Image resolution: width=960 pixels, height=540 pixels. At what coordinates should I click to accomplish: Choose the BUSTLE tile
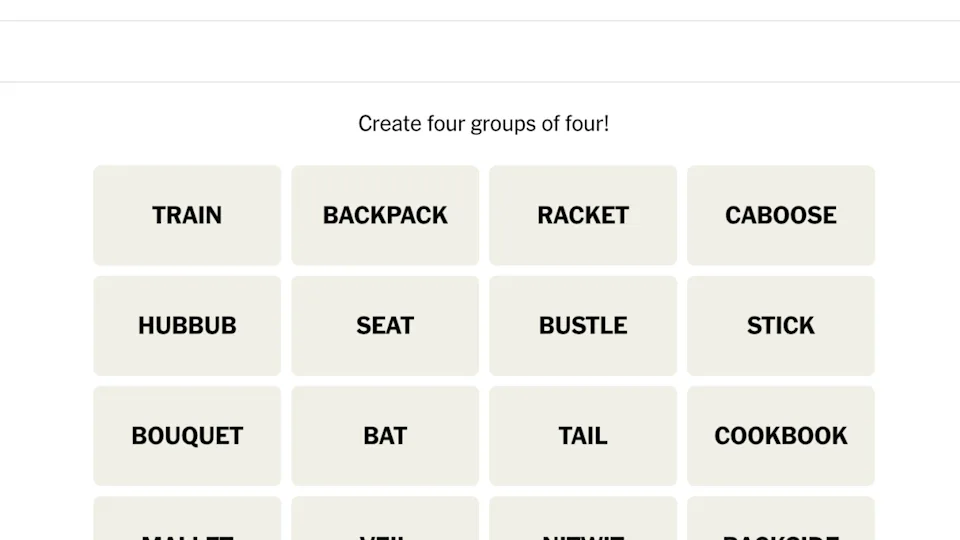pyautogui.click(x=583, y=325)
